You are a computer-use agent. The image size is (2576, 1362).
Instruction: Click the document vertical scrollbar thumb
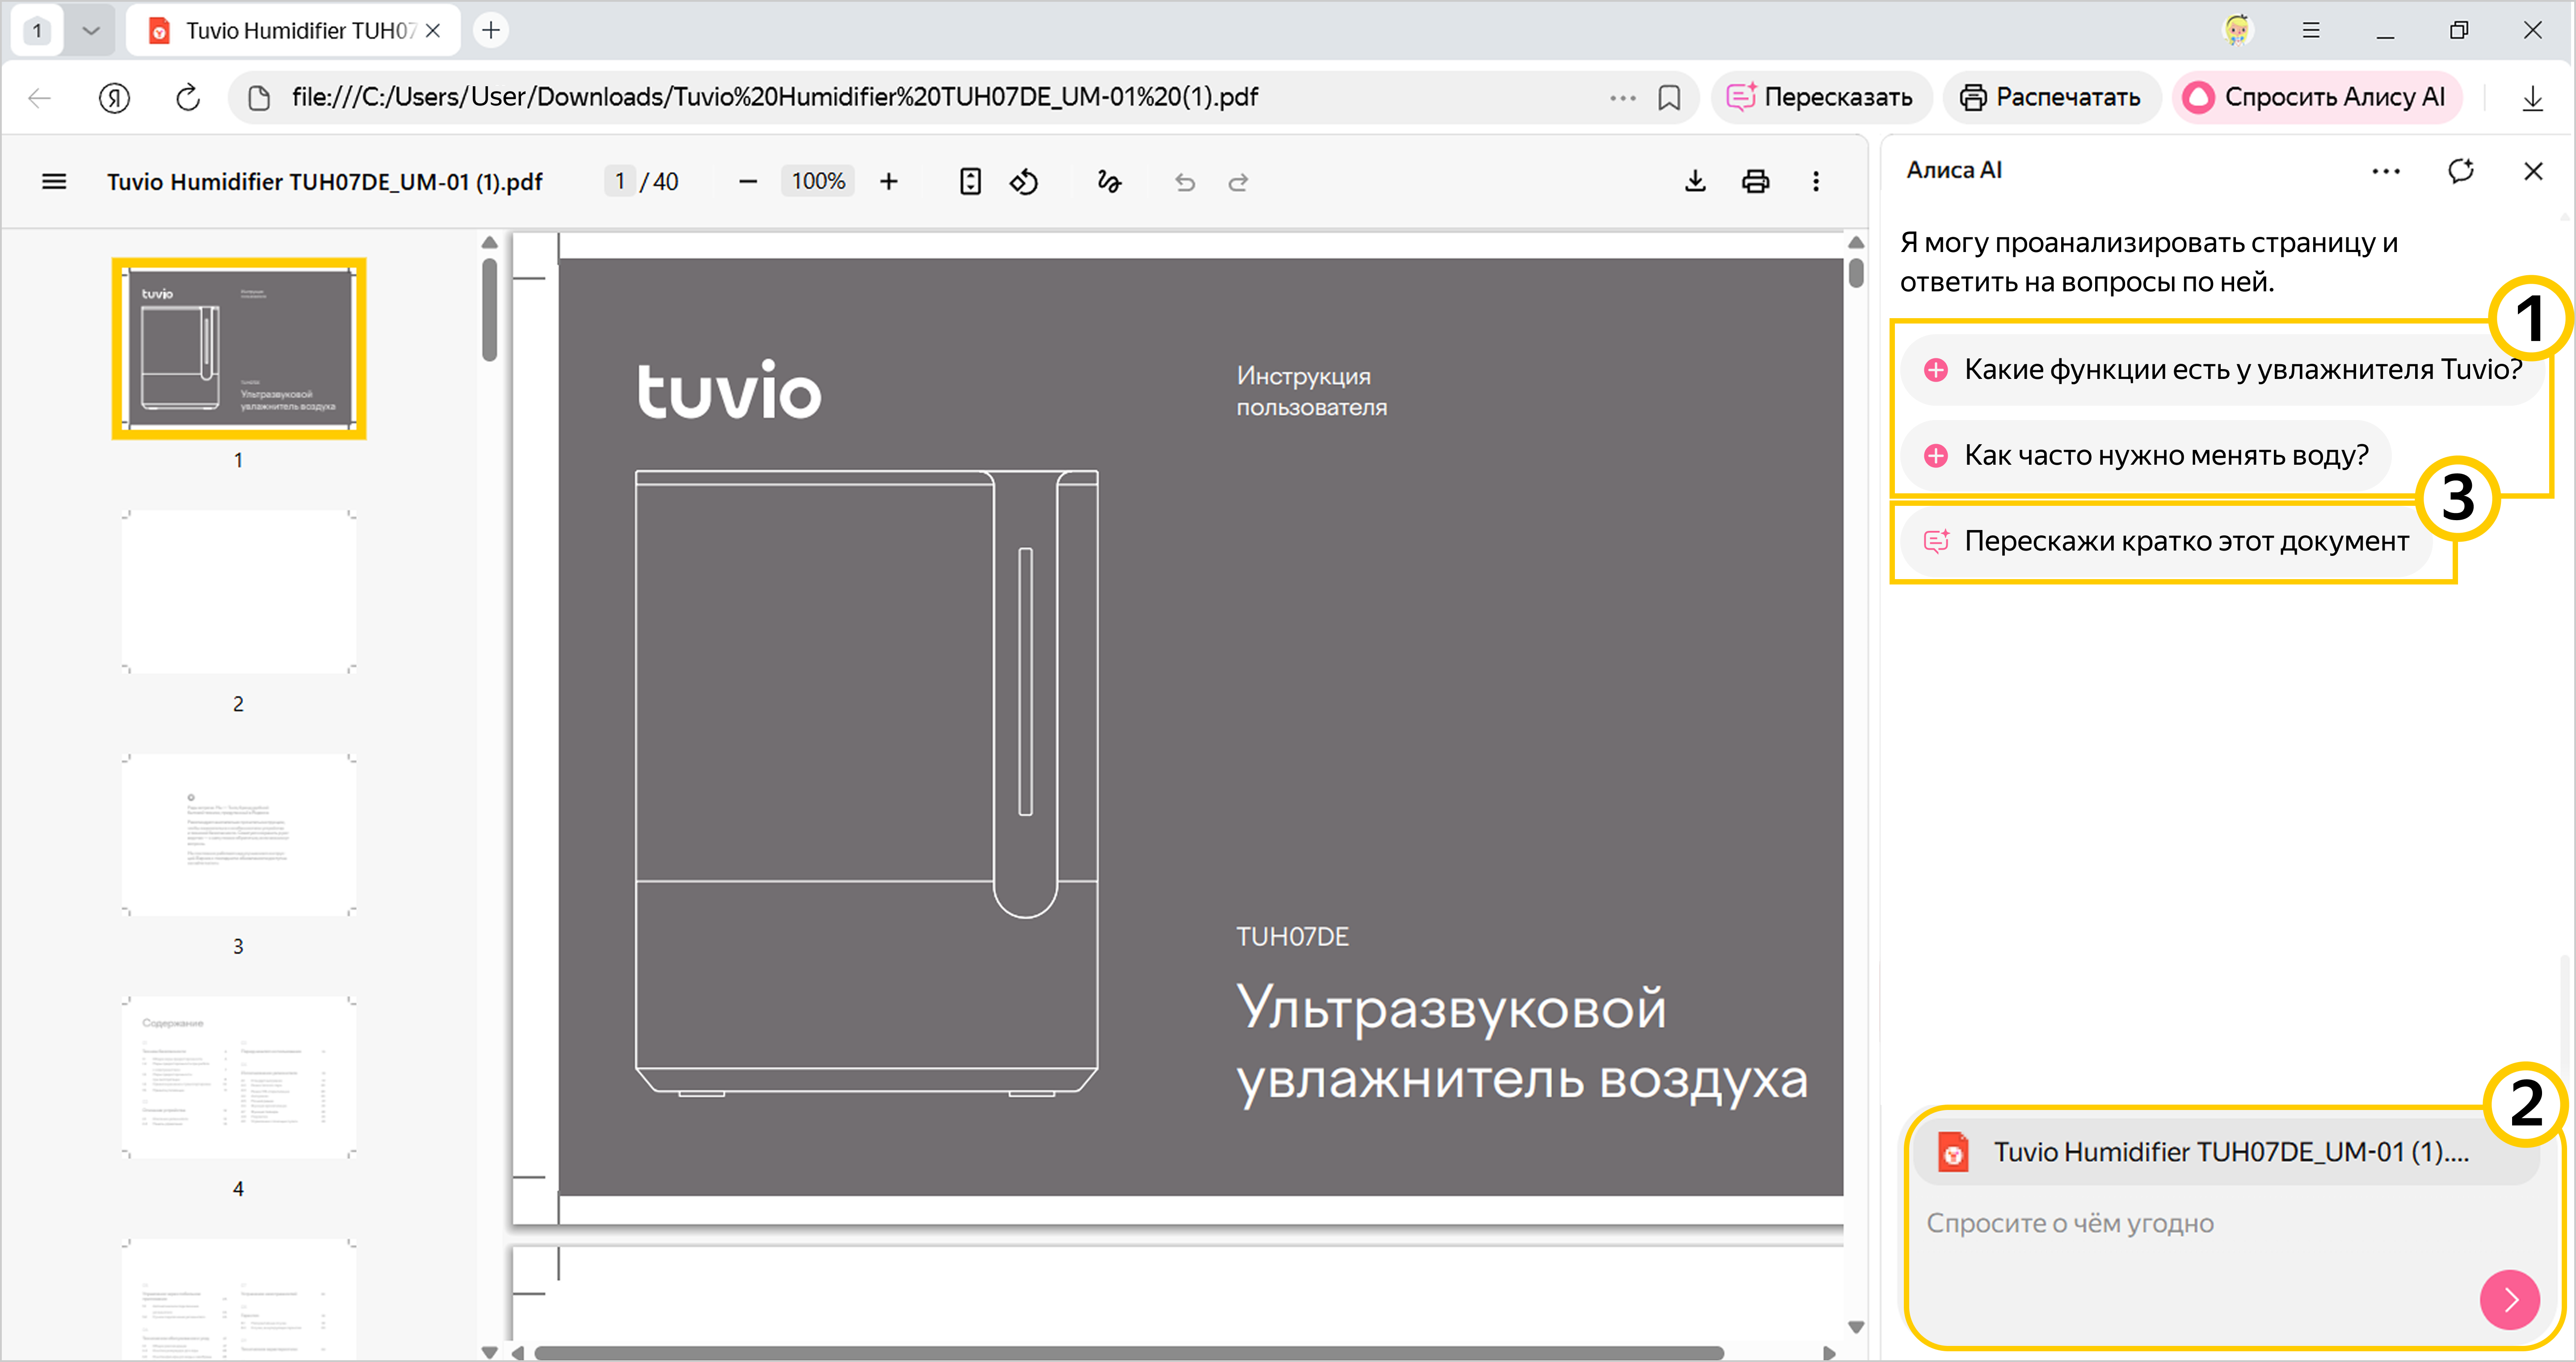(x=1856, y=272)
